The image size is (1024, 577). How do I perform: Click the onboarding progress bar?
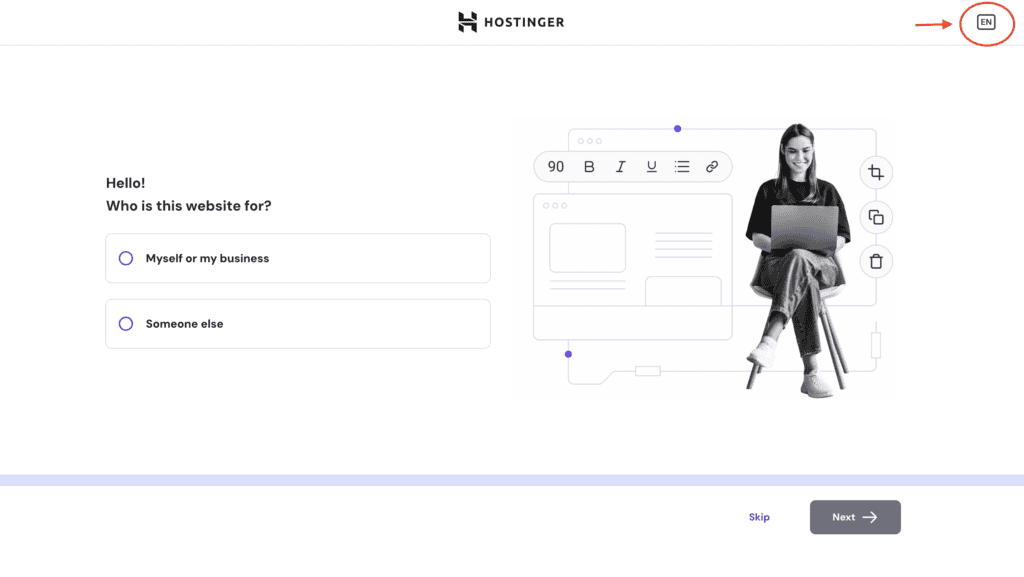[x=512, y=480]
